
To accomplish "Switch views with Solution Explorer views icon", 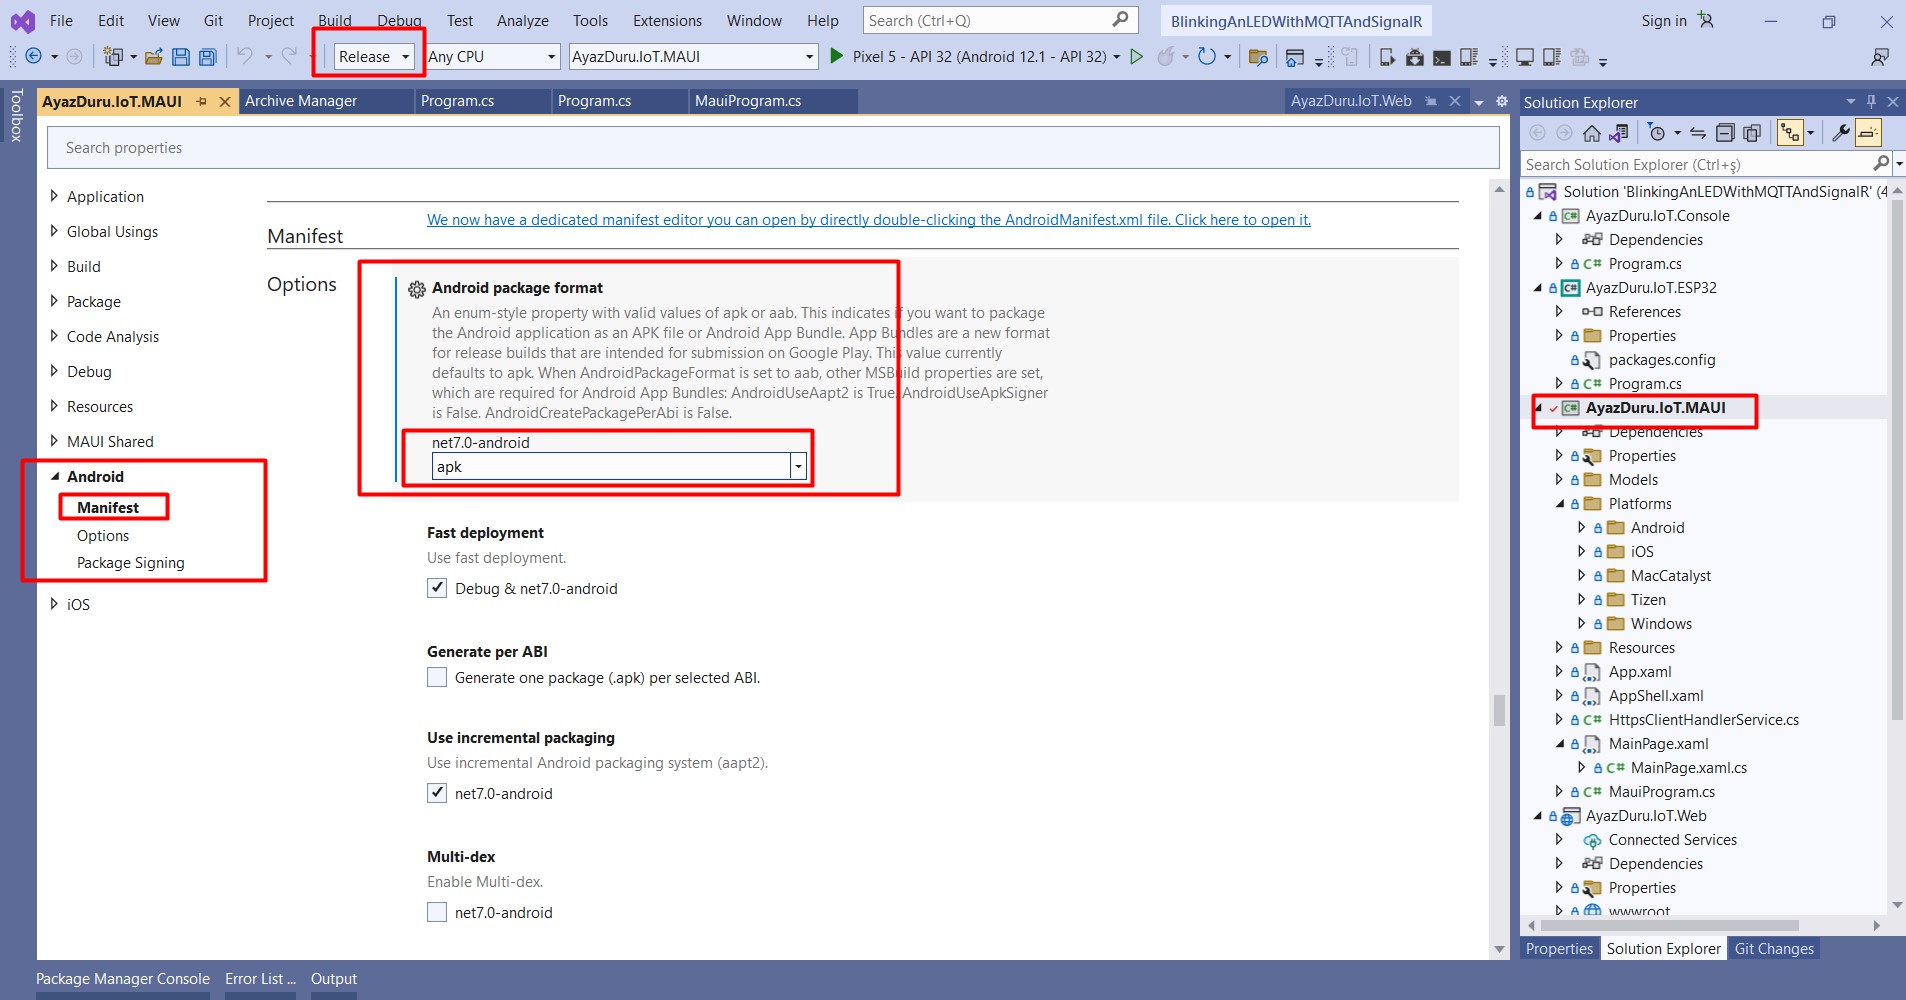I will 1619,133.
